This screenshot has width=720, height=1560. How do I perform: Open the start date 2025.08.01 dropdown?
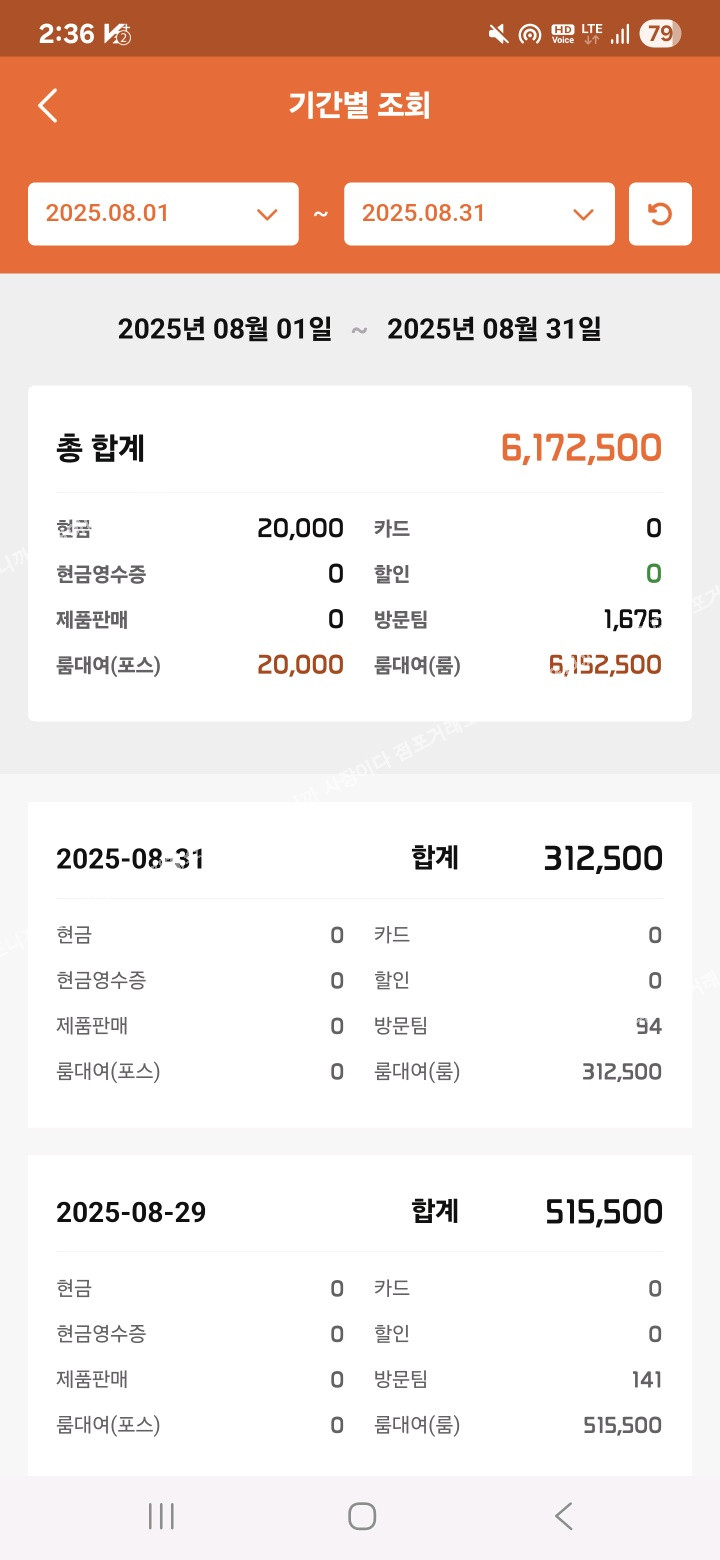[163, 214]
